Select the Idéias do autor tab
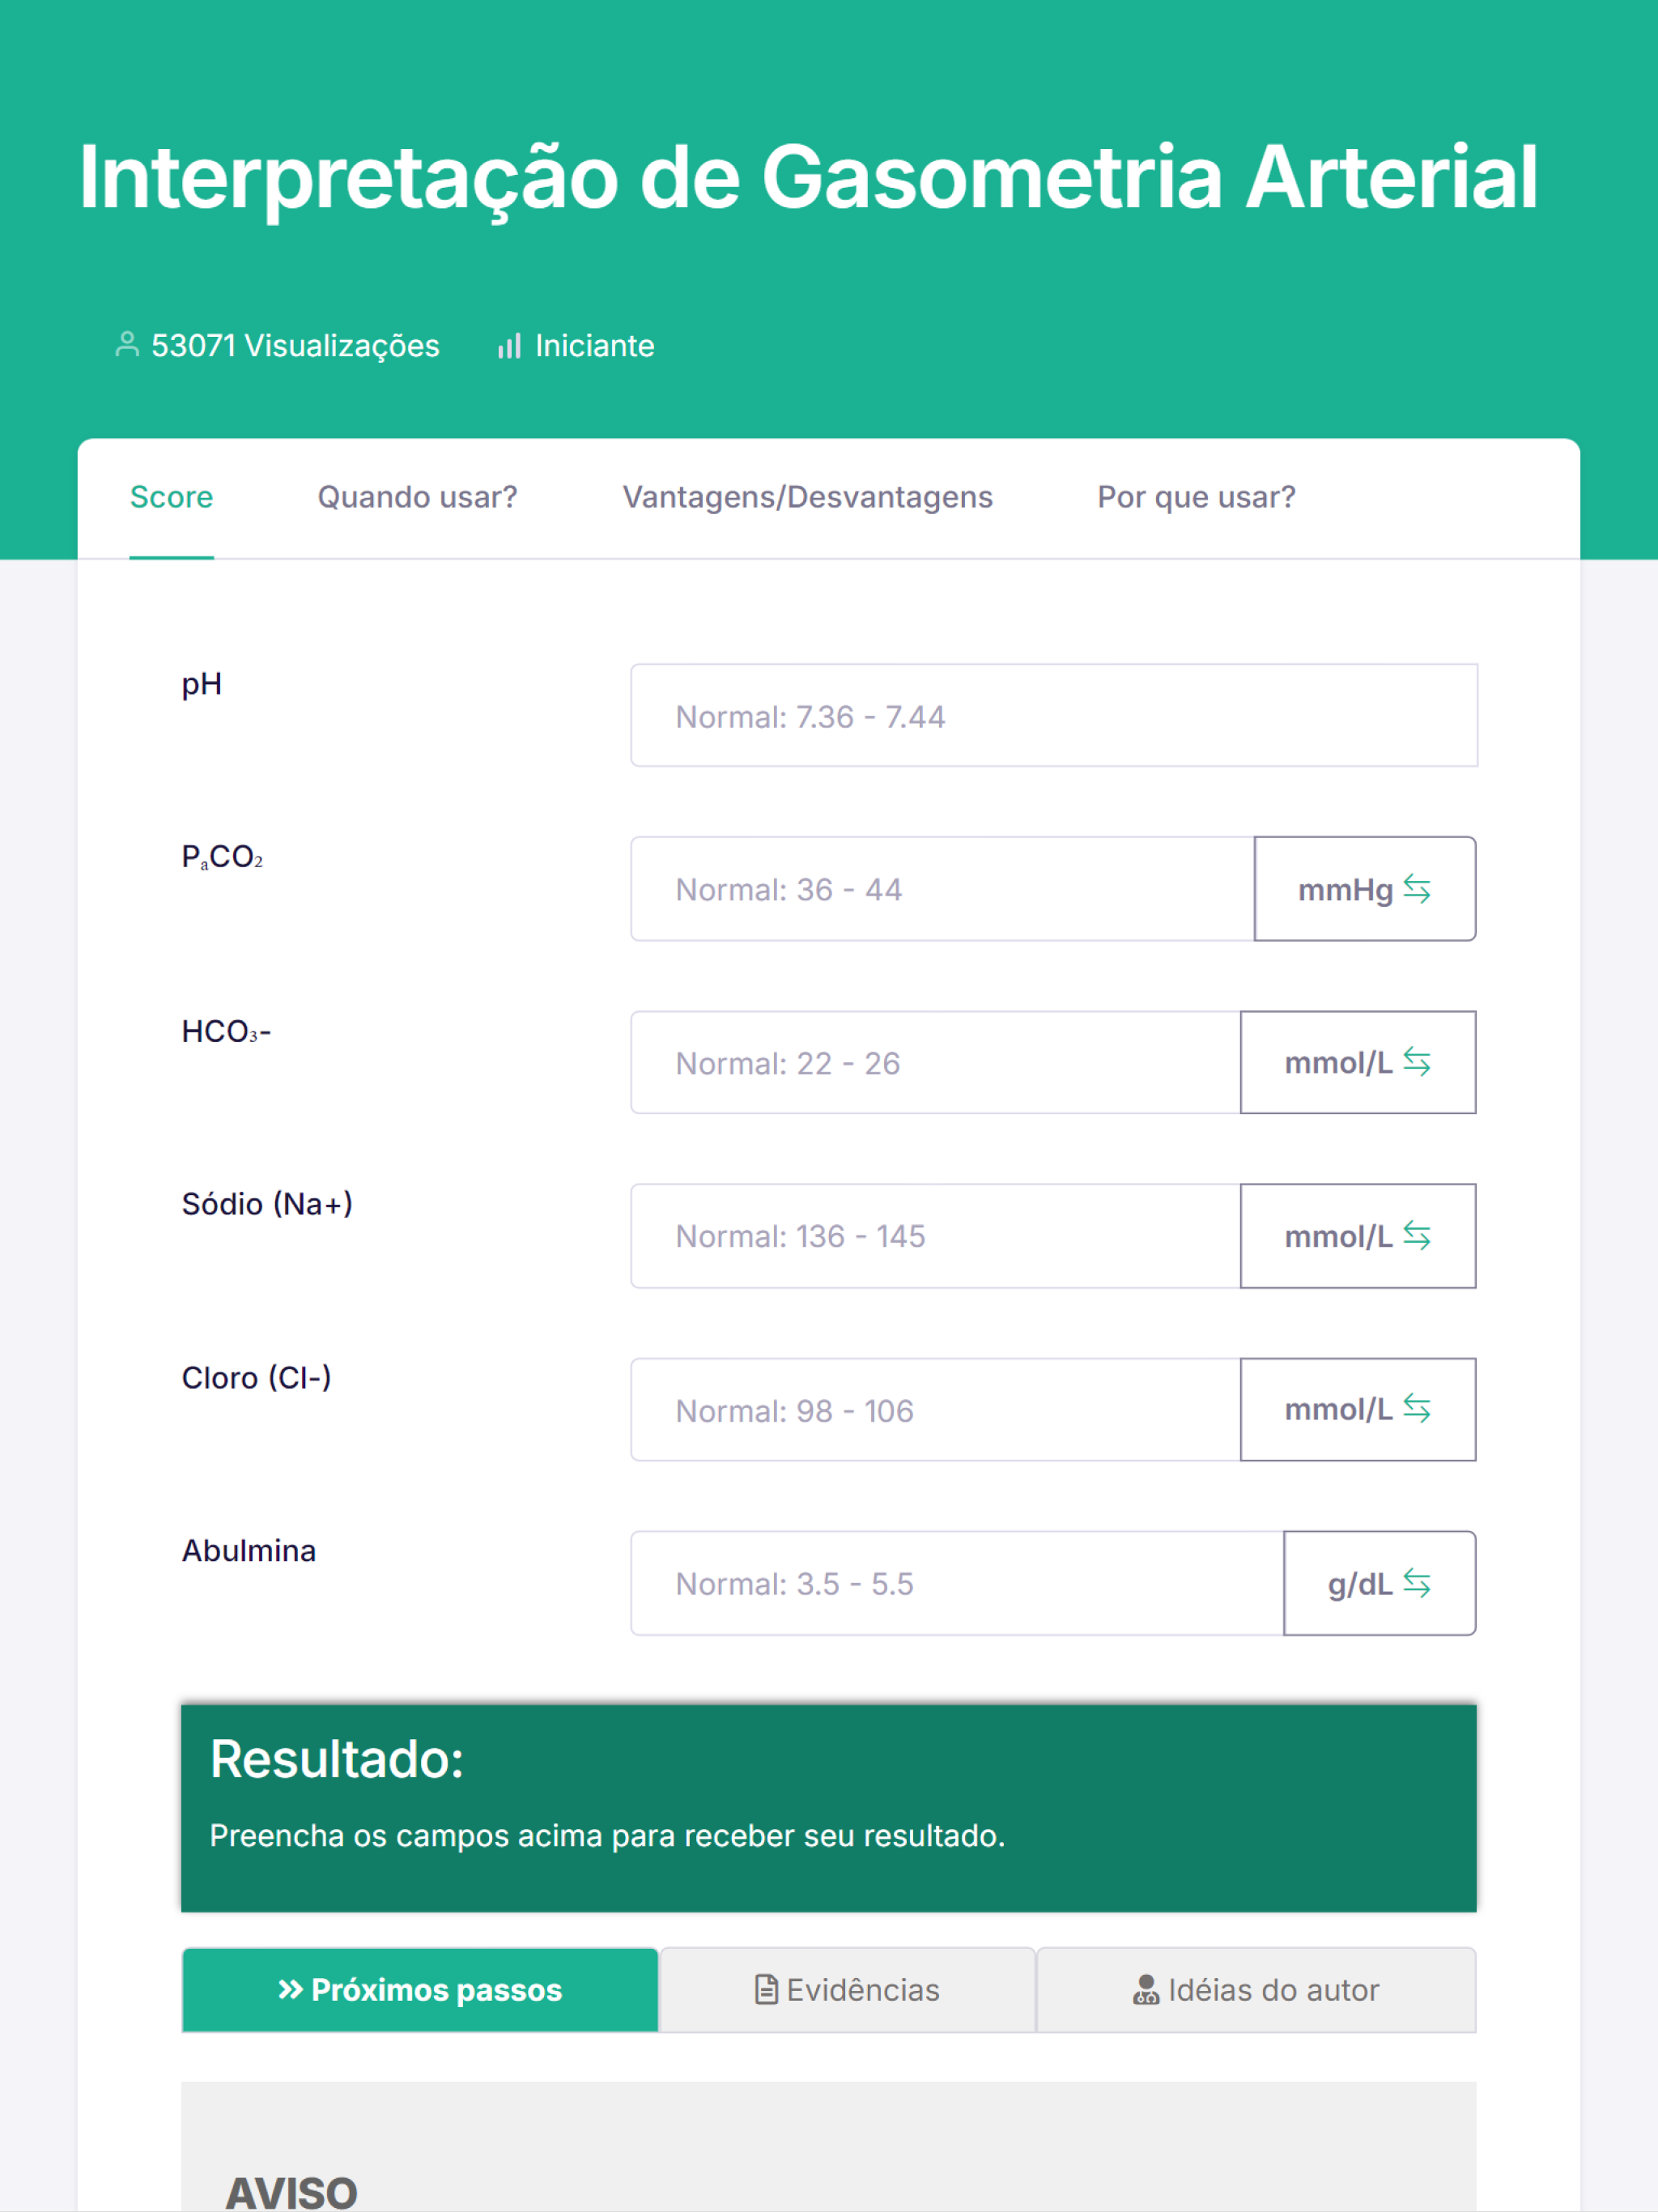The height and width of the screenshot is (2212, 1658). (x=1256, y=1990)
